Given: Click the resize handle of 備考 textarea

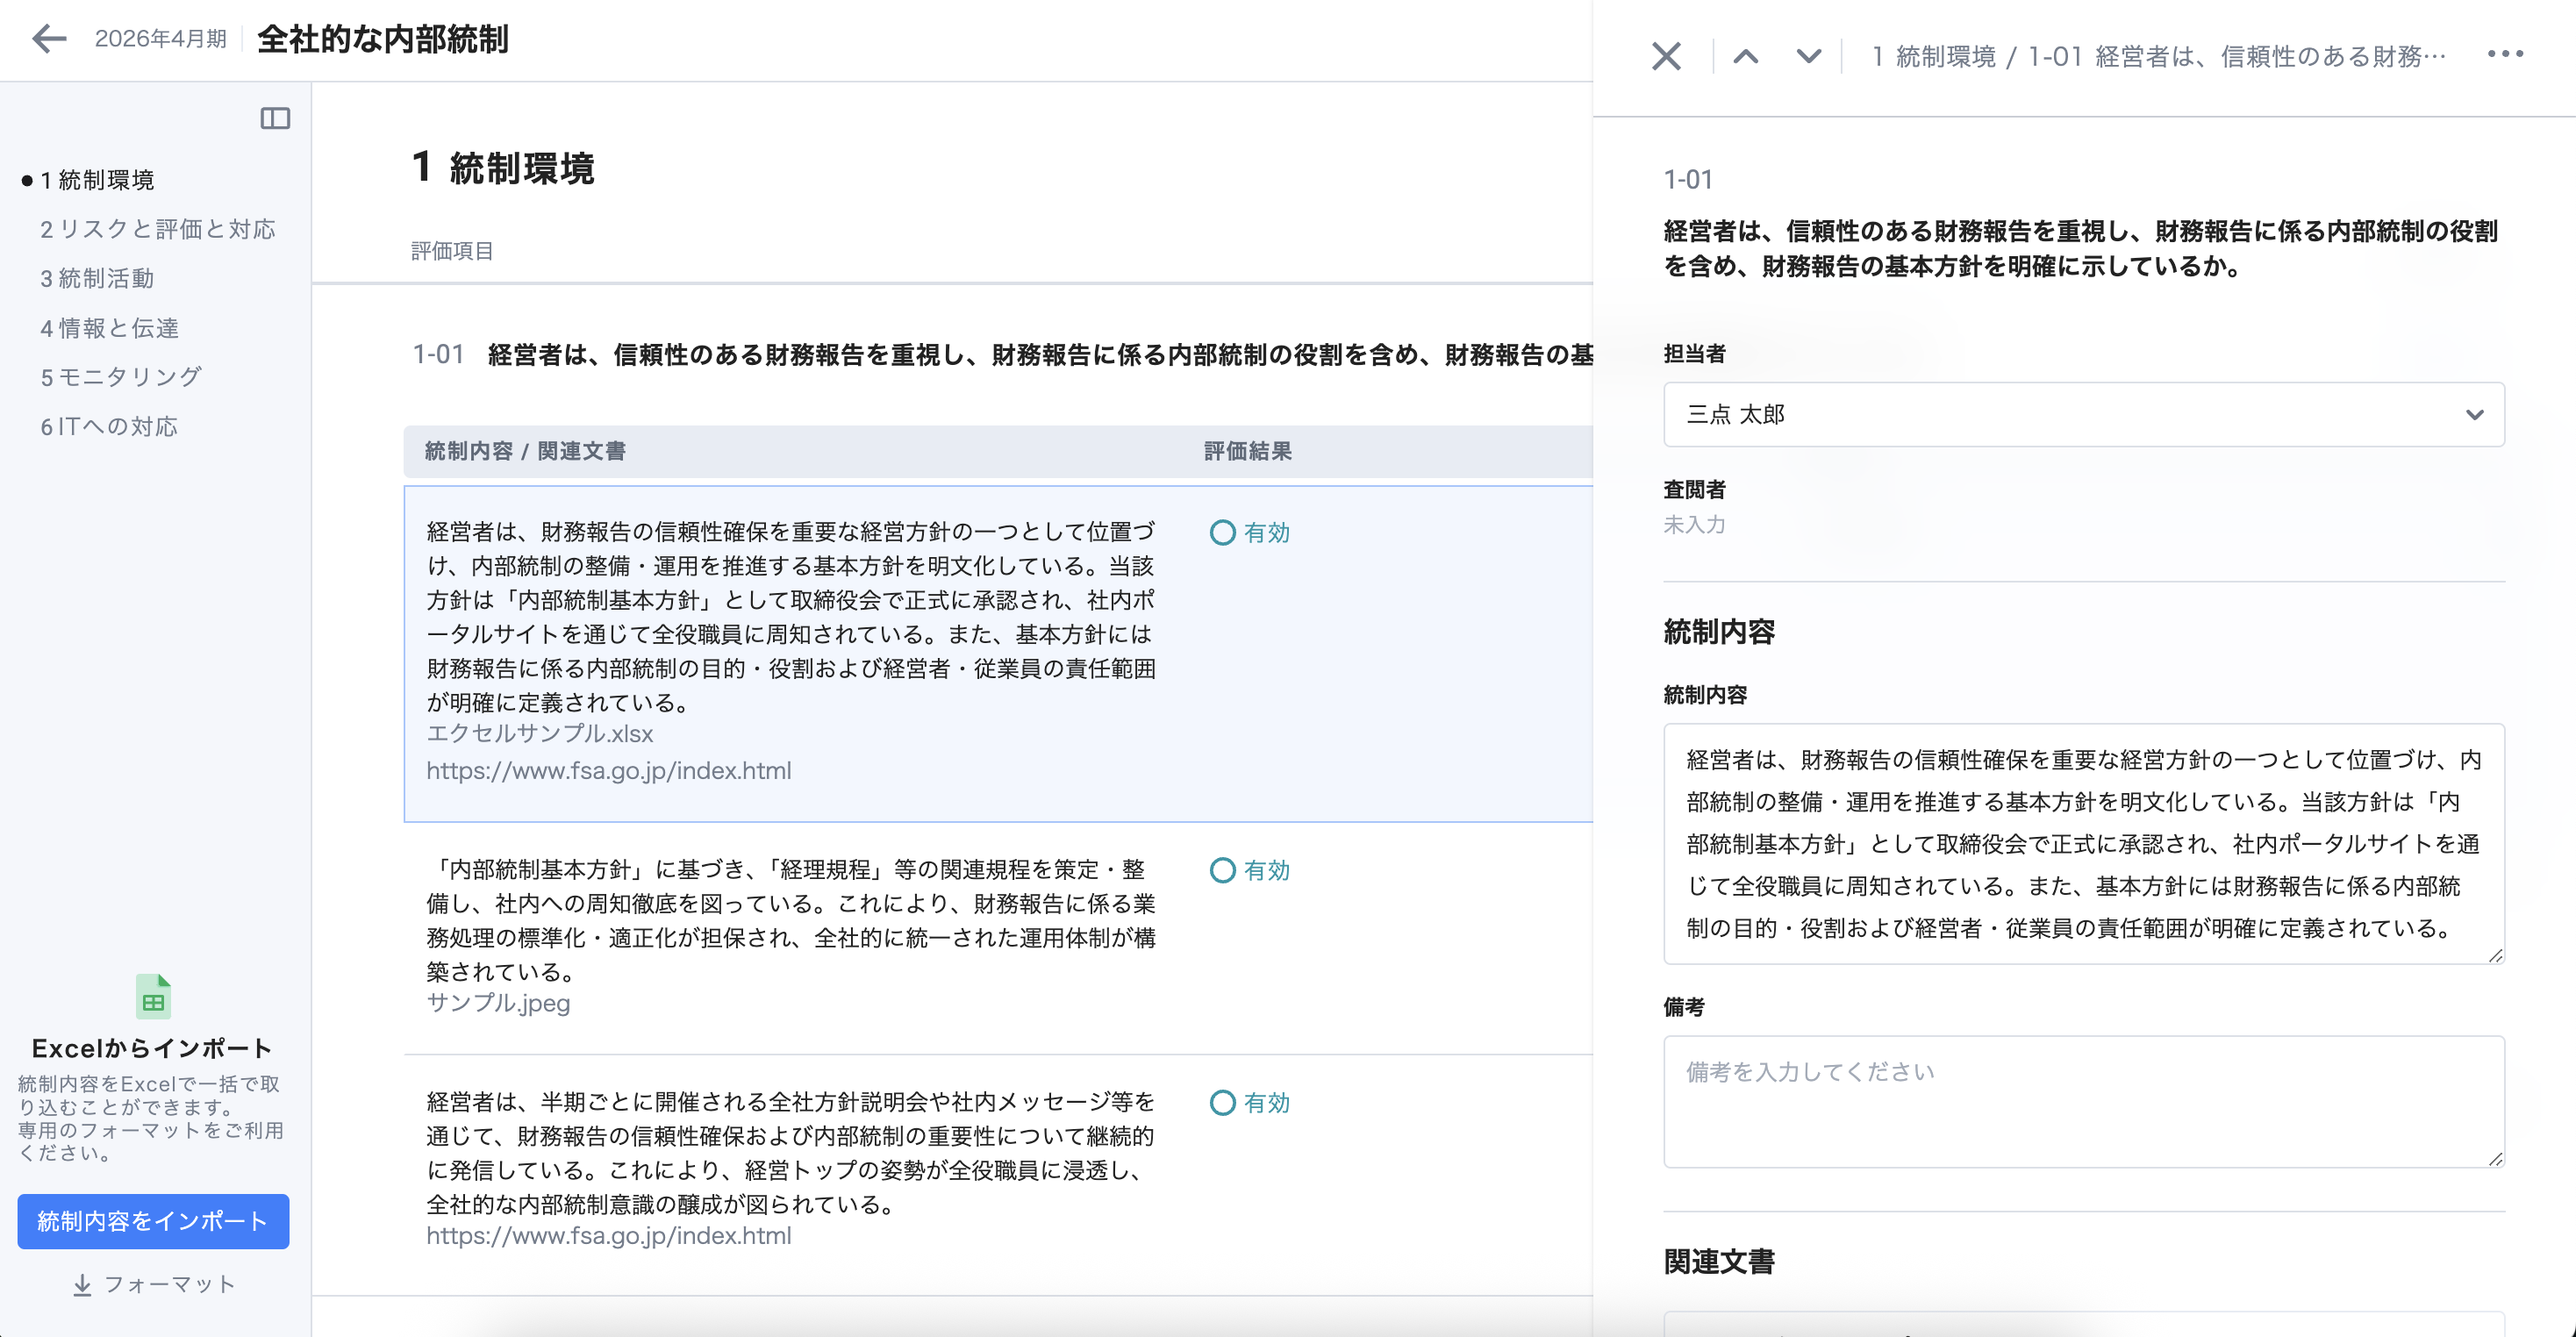Looking at the screenshot, I should [2495, 1158].
